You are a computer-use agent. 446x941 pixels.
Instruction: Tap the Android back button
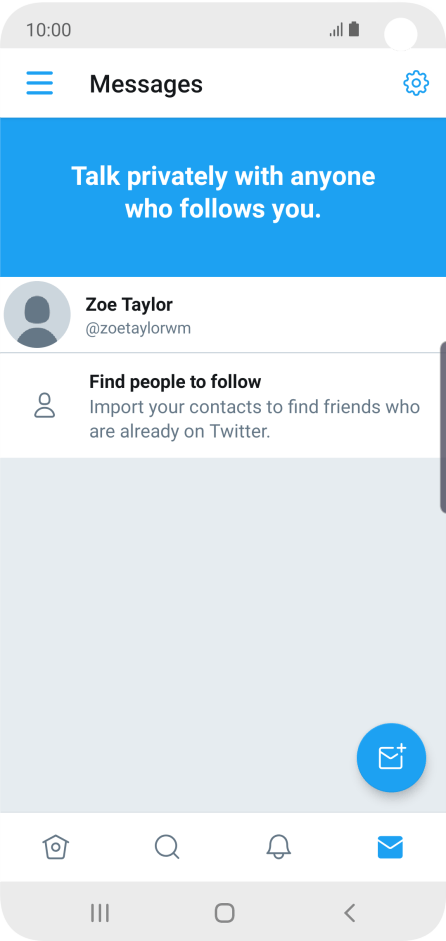[350, 913]
